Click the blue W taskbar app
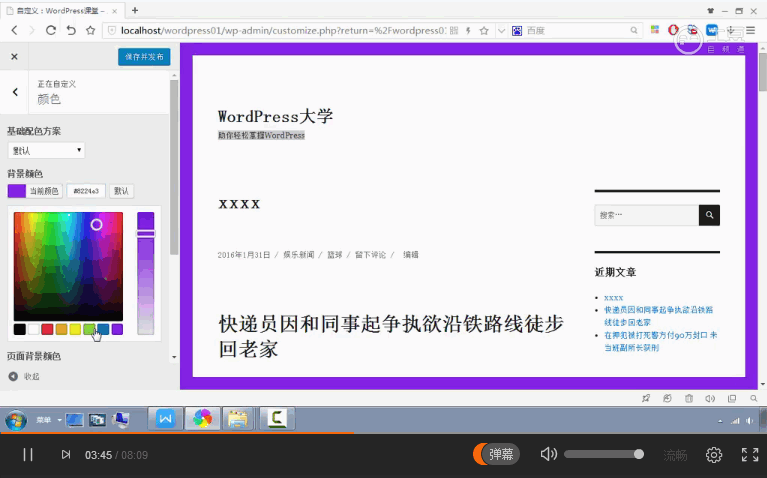The image size is (767, 478). coord(165,419)
